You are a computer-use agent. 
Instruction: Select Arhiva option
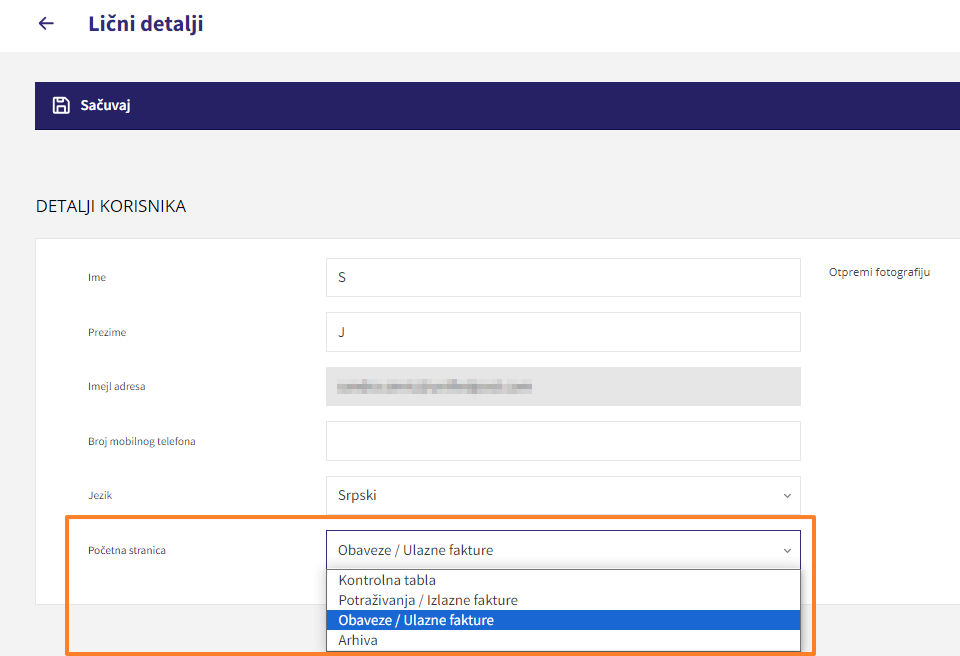(563, 640)
